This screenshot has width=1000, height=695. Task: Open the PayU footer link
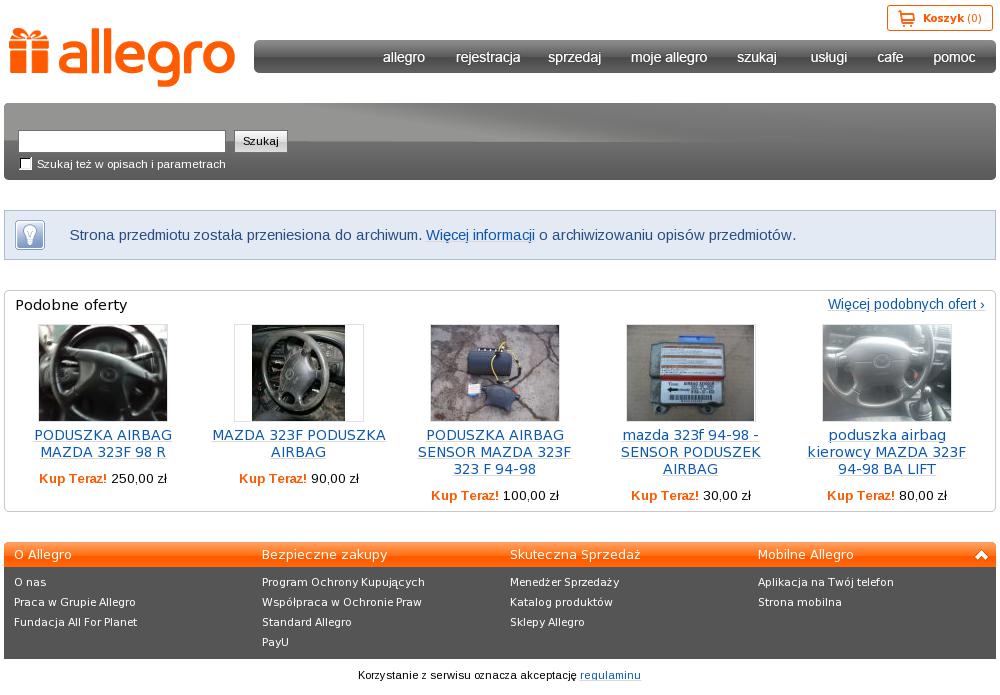click(275, 642)
